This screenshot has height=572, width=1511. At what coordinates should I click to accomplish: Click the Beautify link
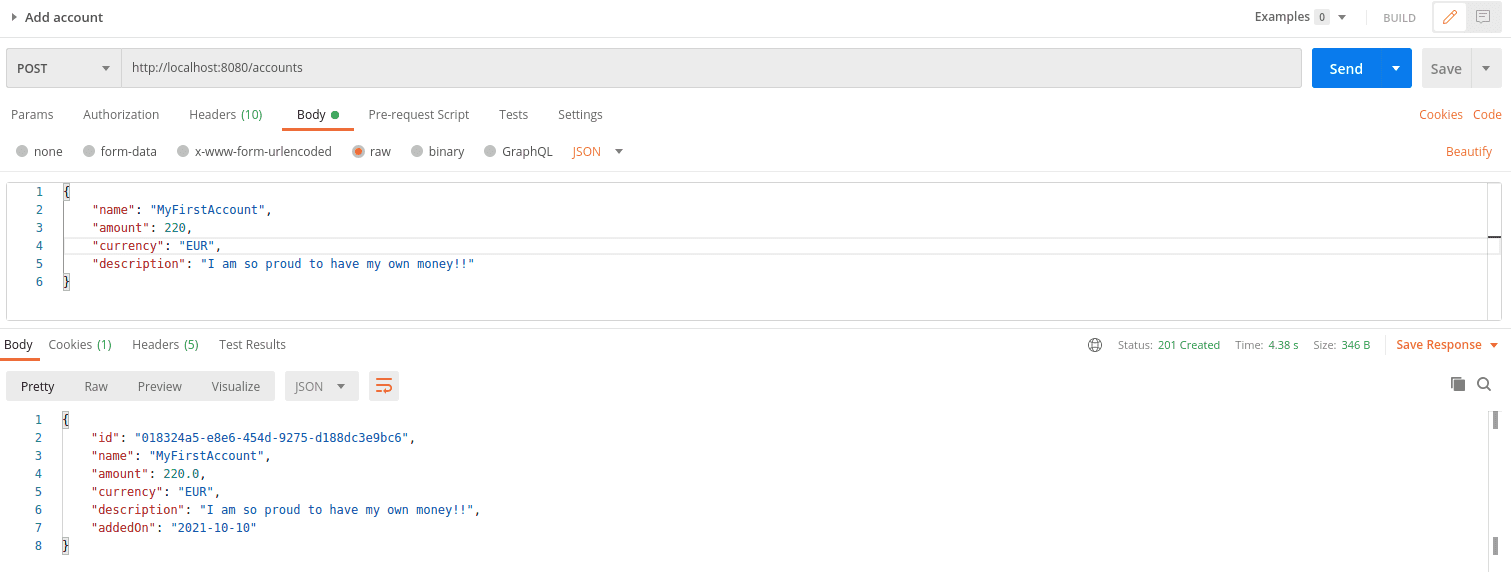pos(1468,152)
